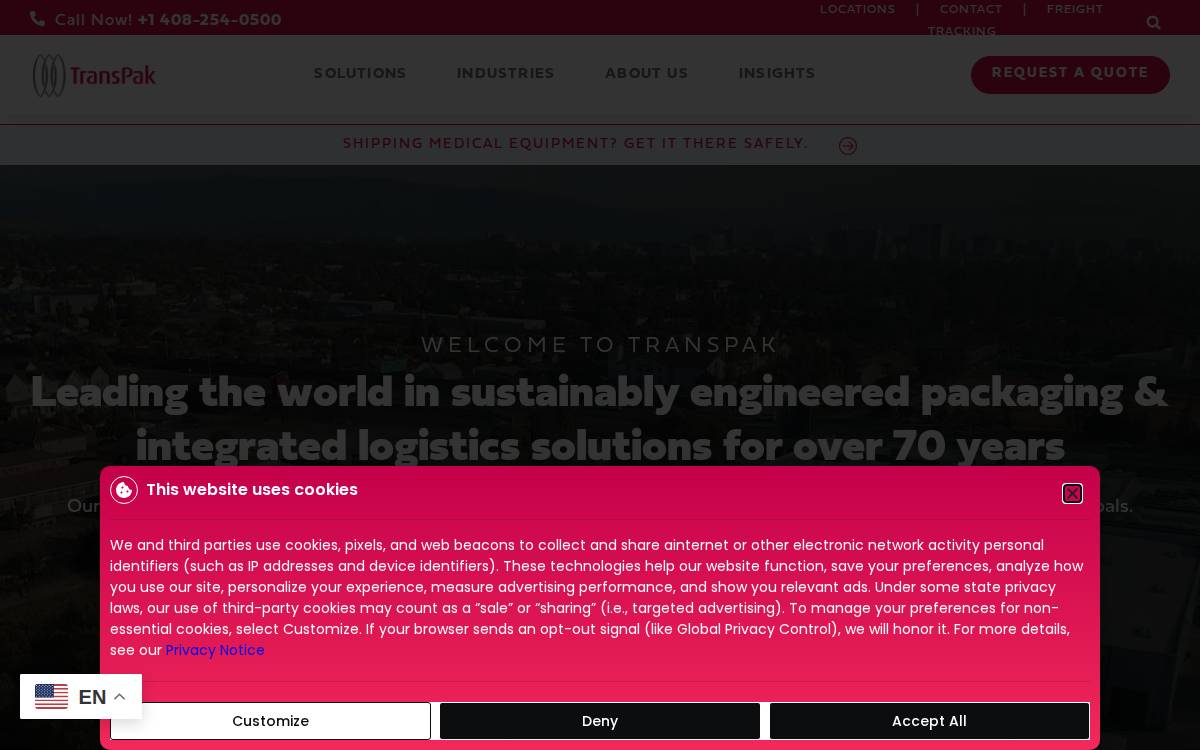Open the Industries menu
Viewport: 1200px width, 750px height.
(x=505, y=74)
